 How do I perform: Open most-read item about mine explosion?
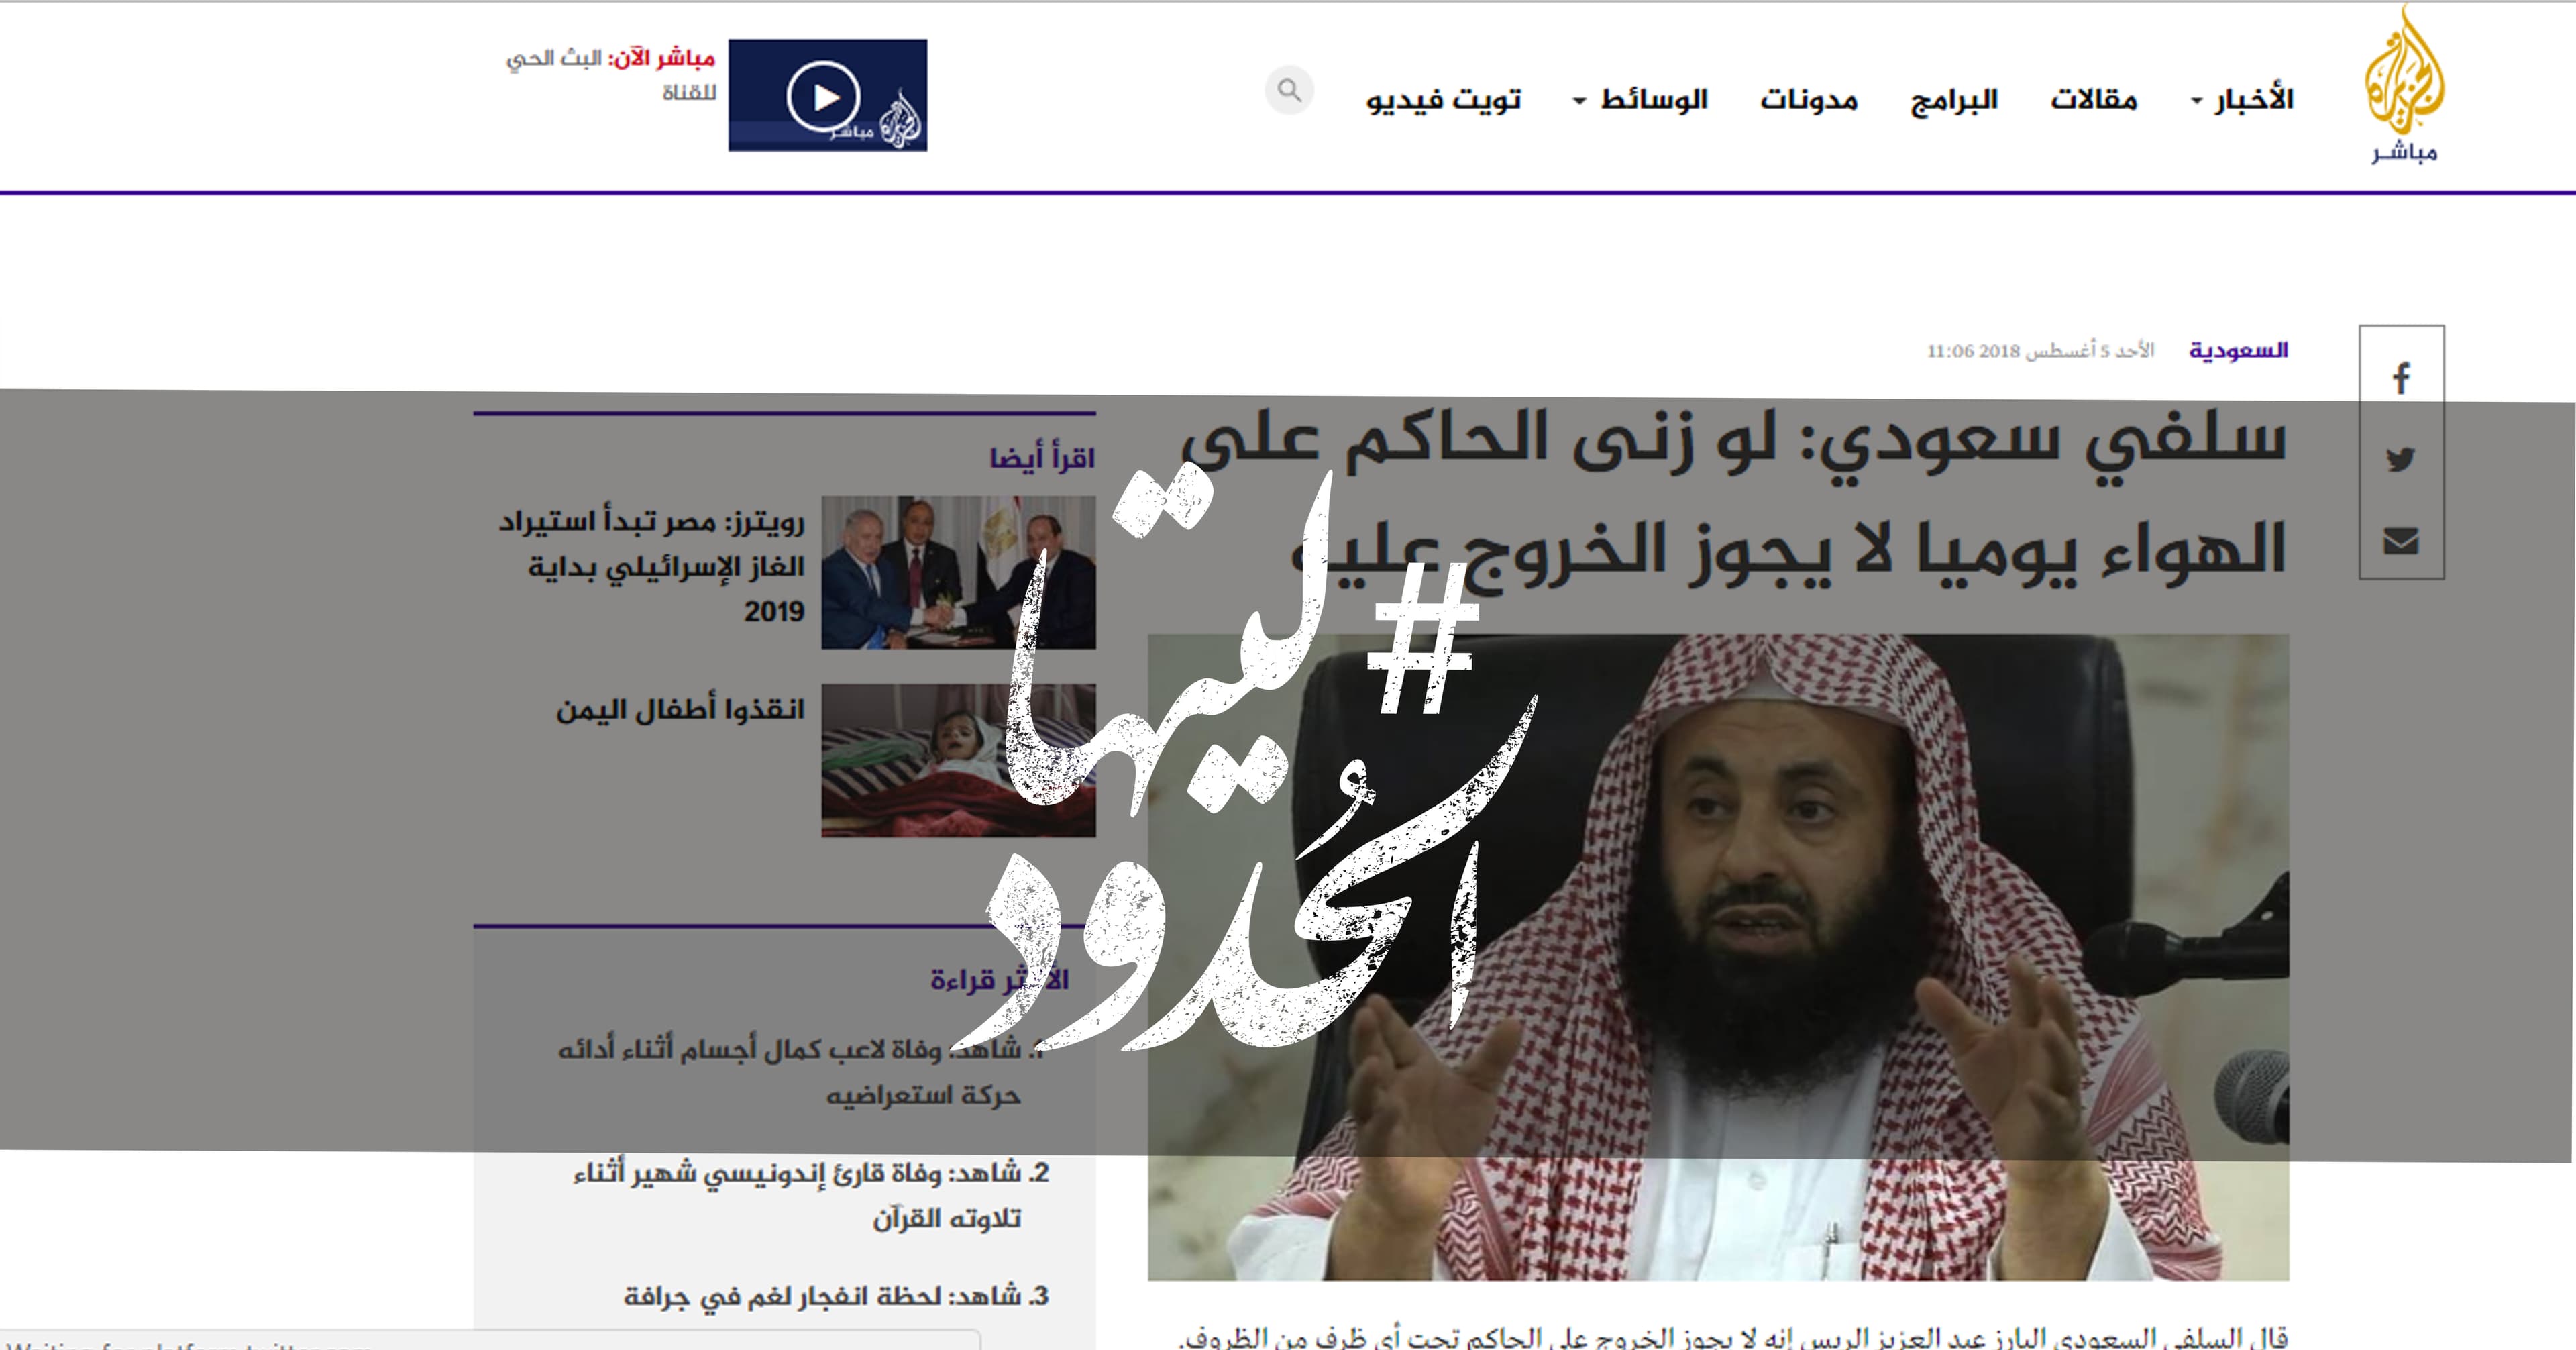click(x=836, y=1296)
